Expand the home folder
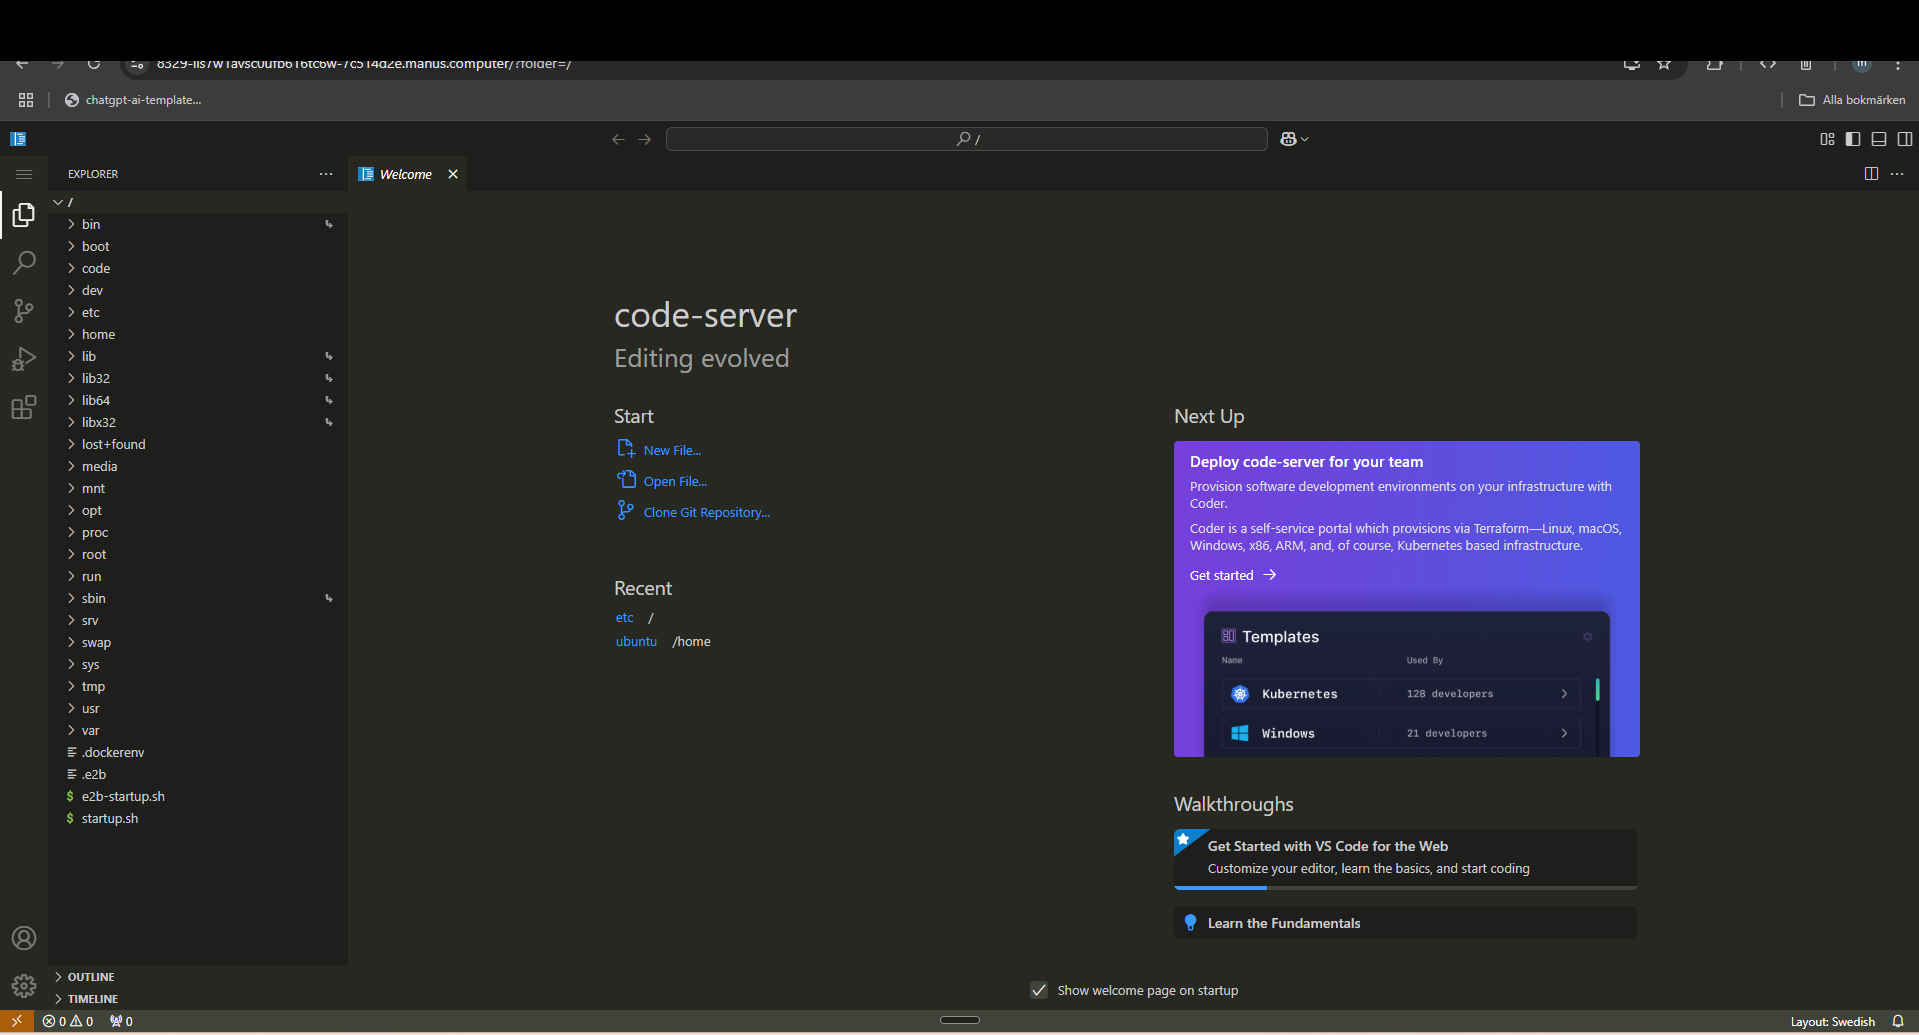This screenshot has width=1919, height=1035. (x=198, y=334)
